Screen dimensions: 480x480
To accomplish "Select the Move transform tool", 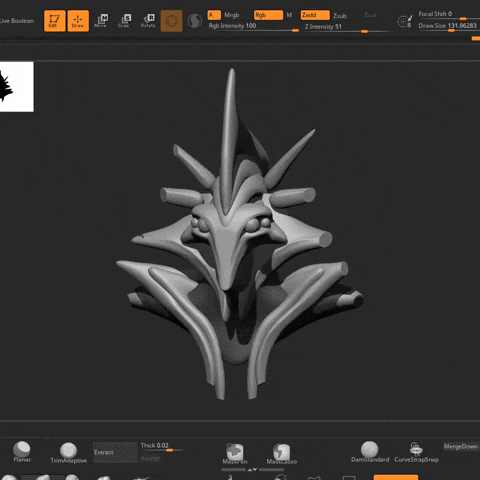I will tap(101, 21).
